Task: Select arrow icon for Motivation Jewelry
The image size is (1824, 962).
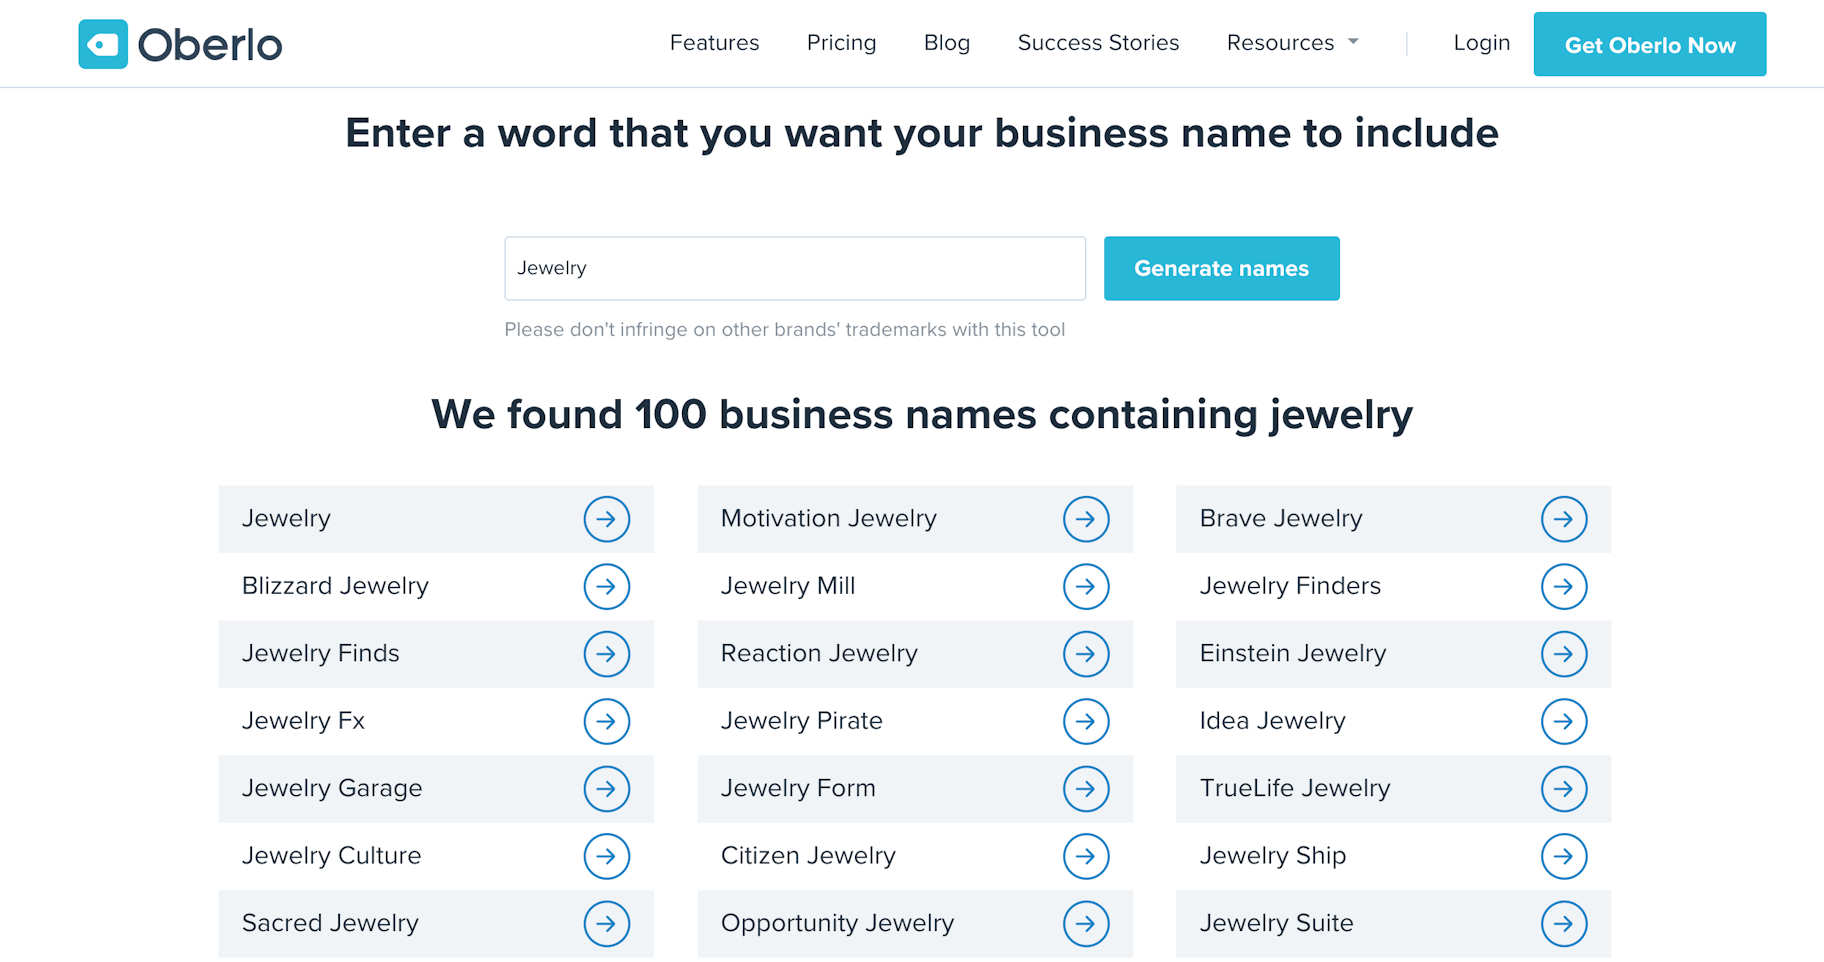Action: 1085,519
